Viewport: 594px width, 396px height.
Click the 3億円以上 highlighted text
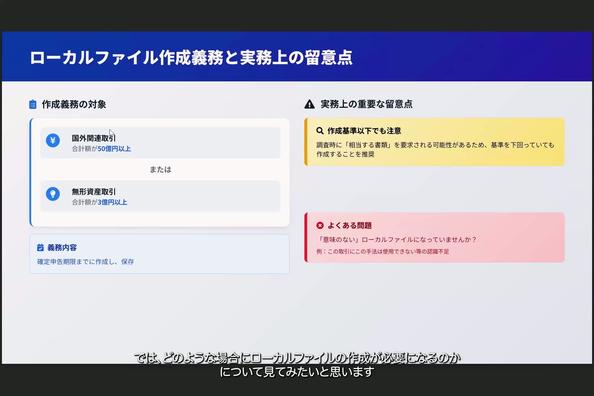point(113,202)
